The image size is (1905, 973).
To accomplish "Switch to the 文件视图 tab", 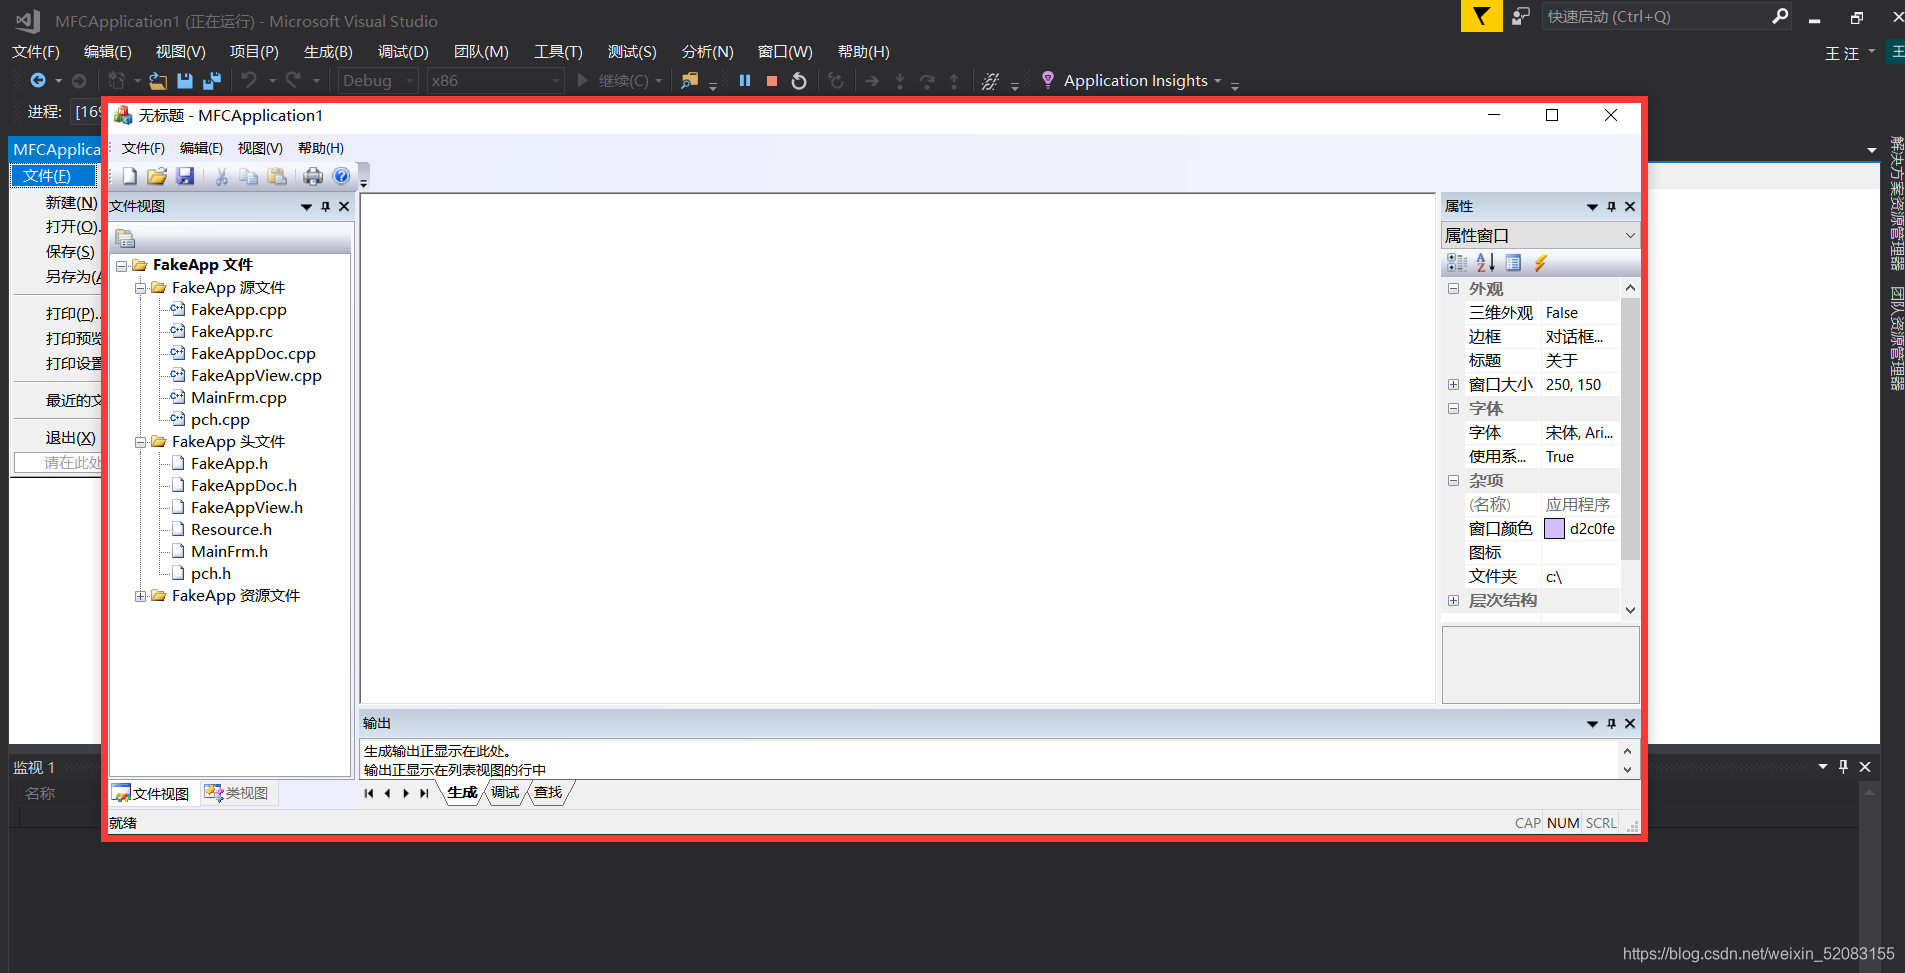I will 152,793.
